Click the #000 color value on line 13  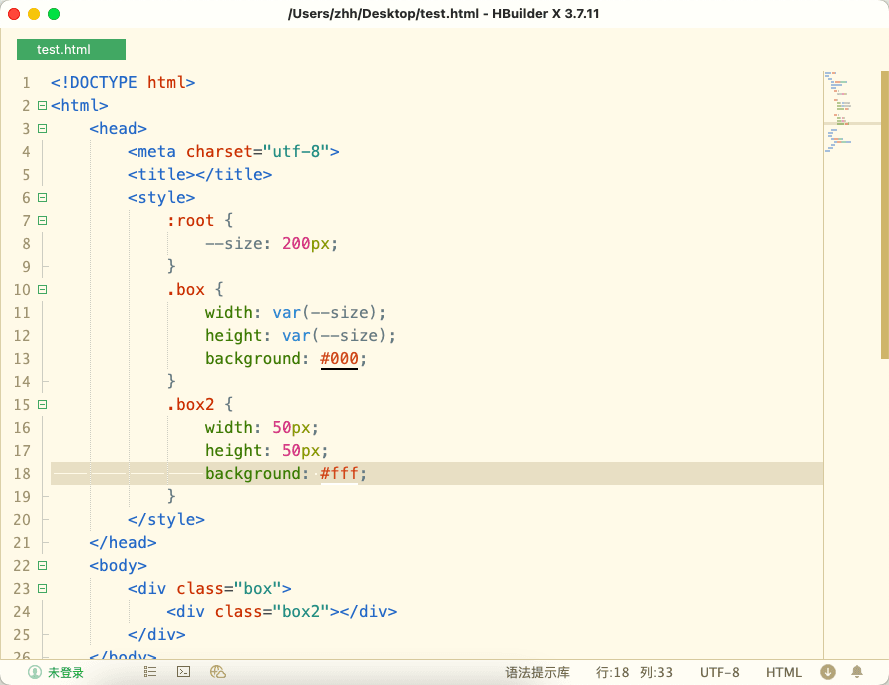339,359
